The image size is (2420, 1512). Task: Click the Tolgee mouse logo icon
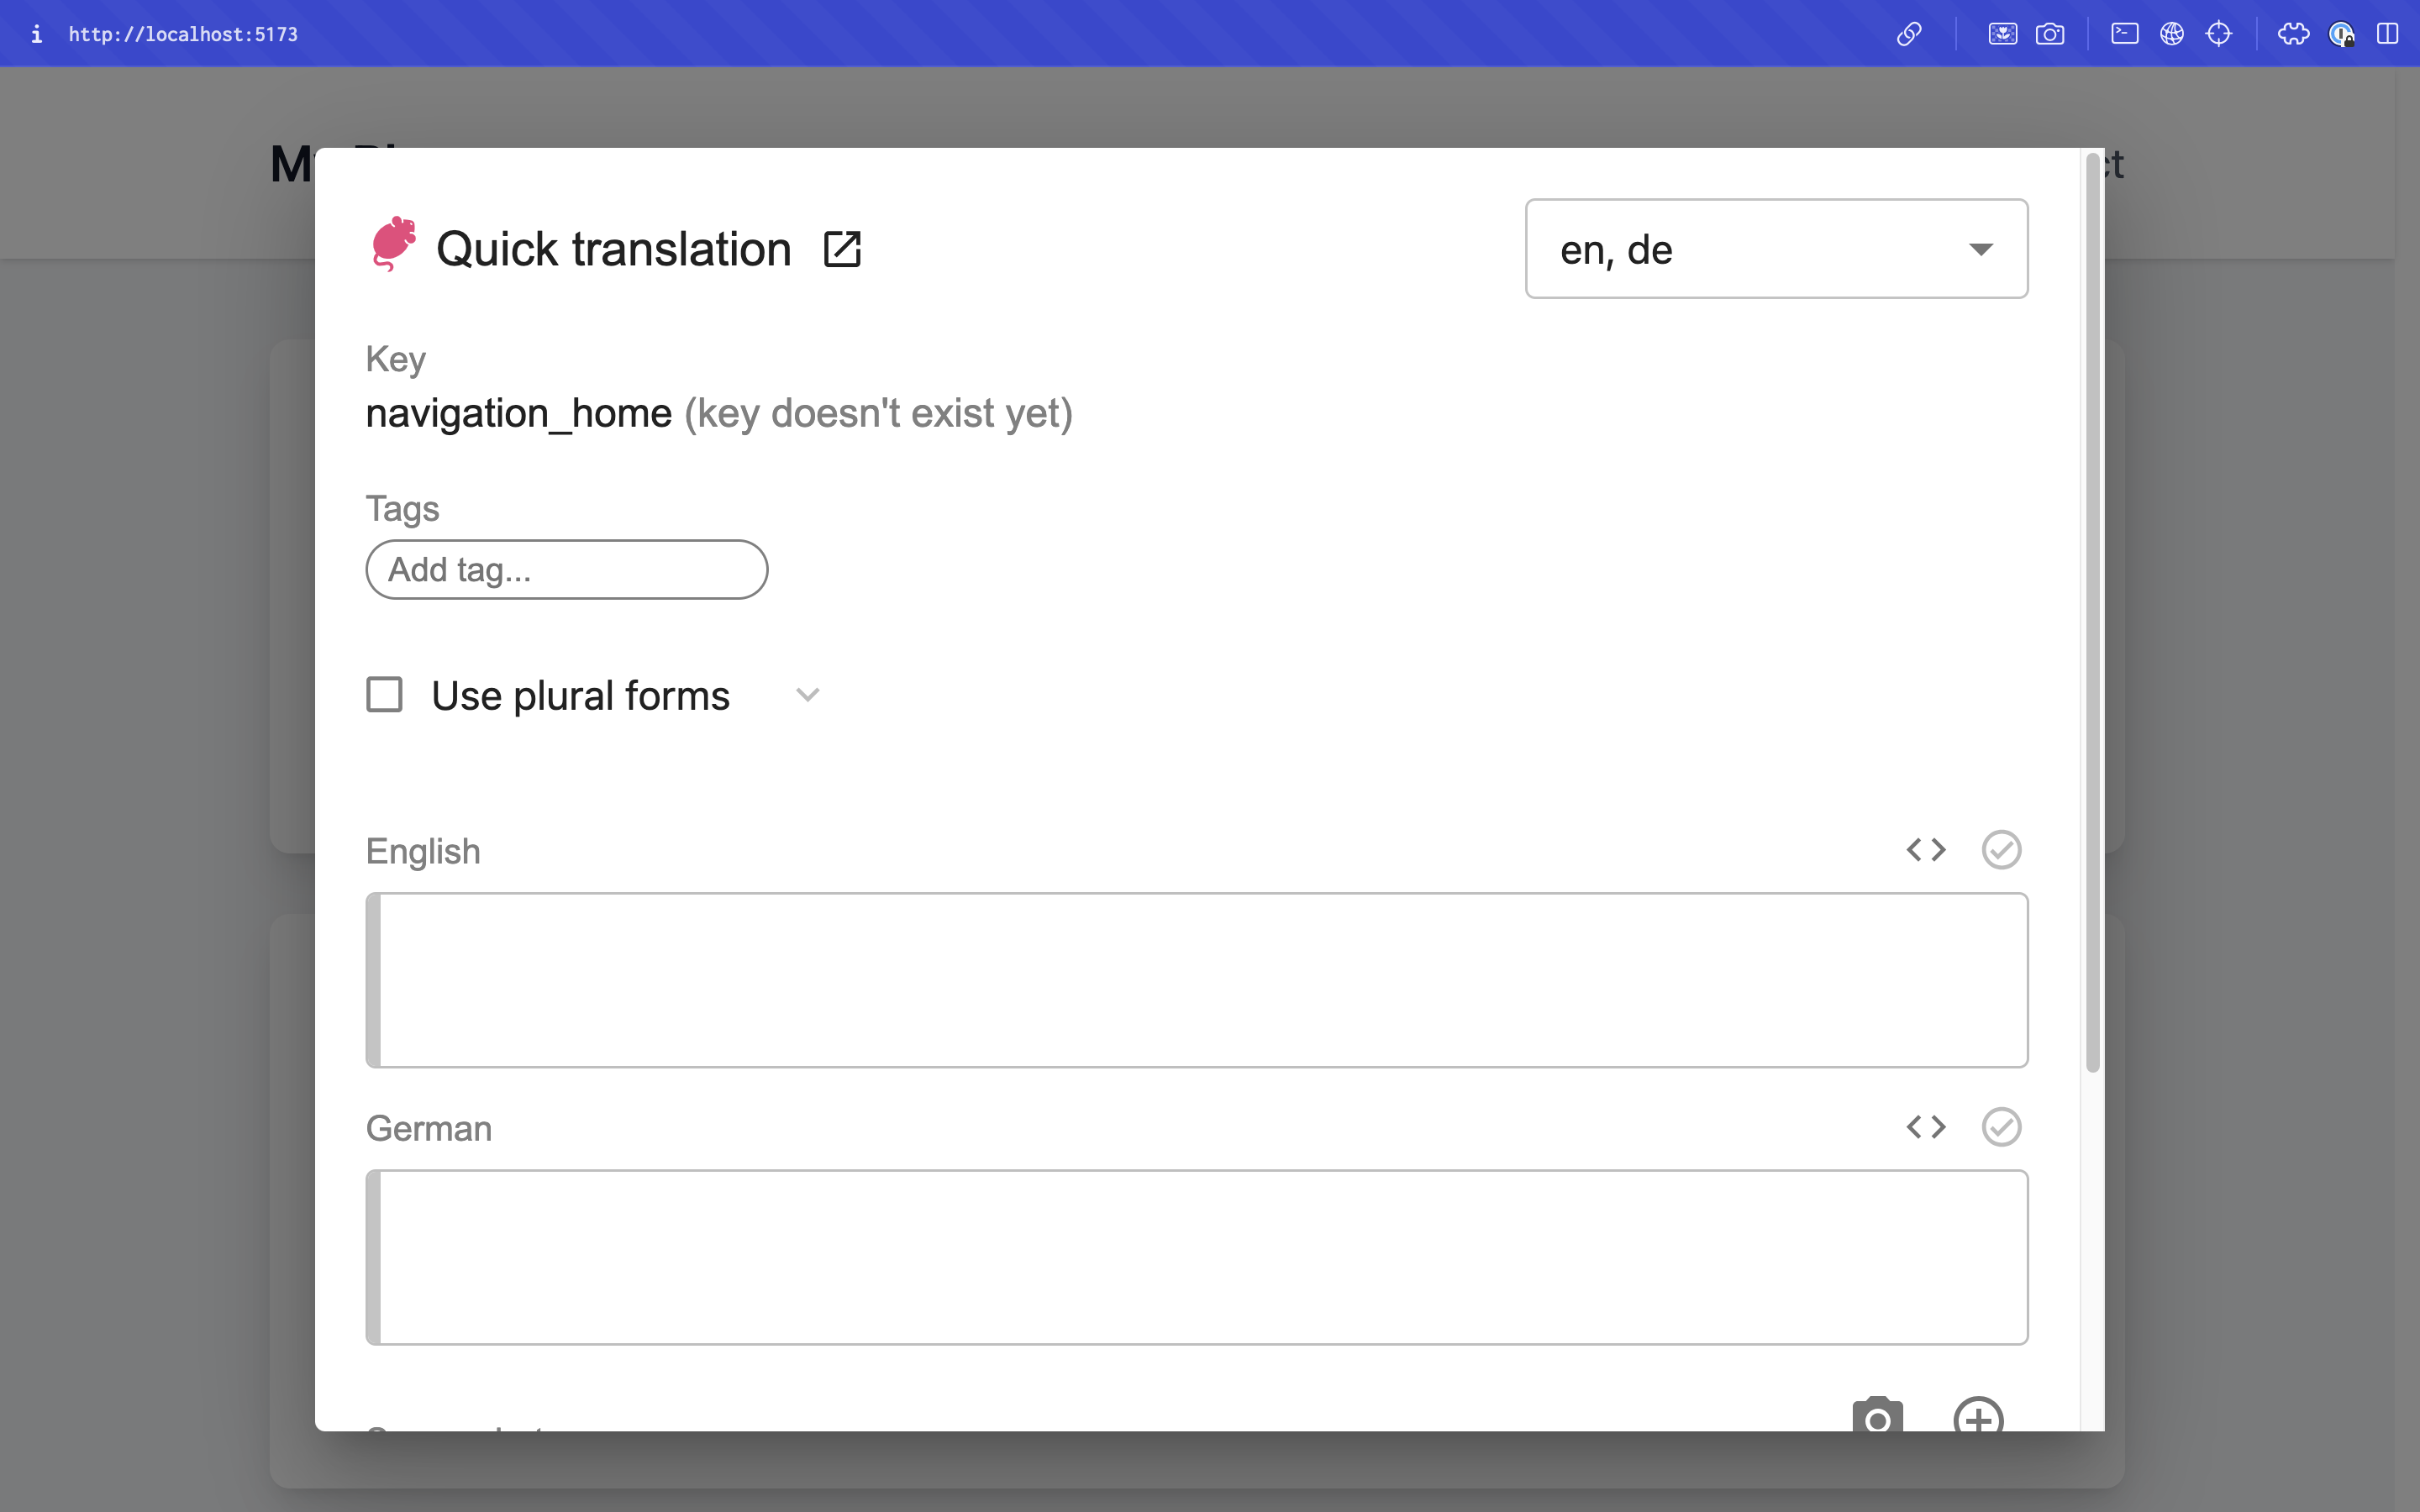[392, 244]
